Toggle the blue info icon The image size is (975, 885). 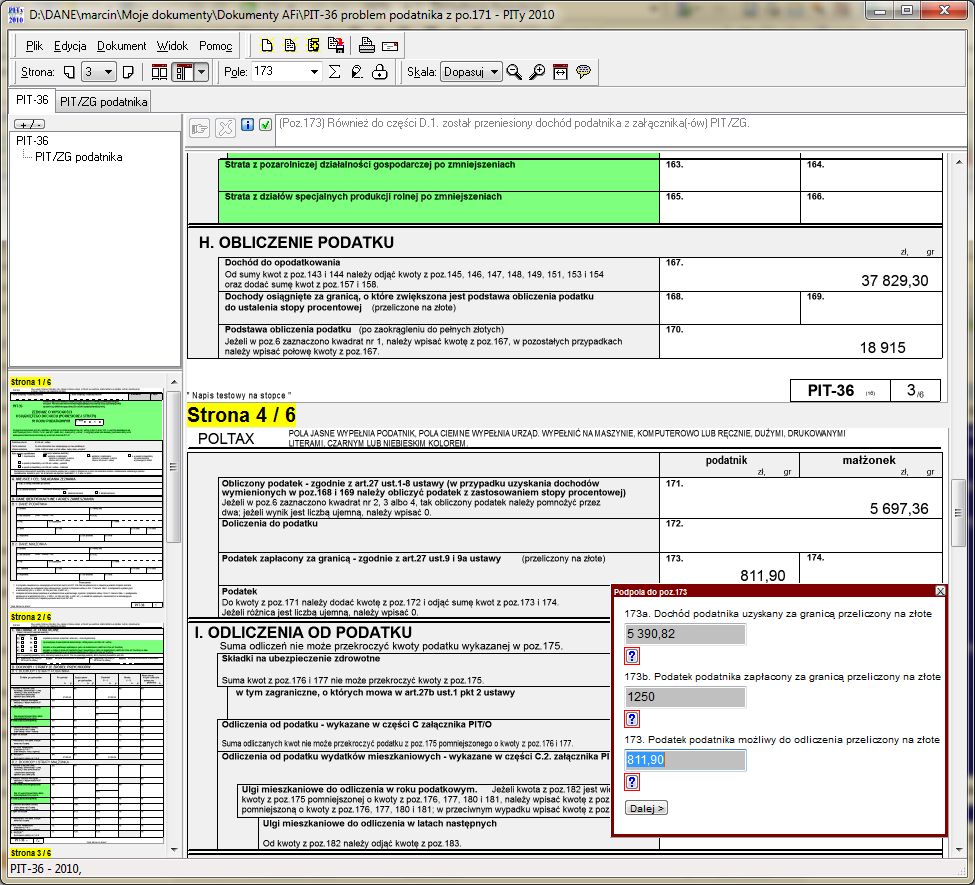pyautogui.click(x=248, y=126)
